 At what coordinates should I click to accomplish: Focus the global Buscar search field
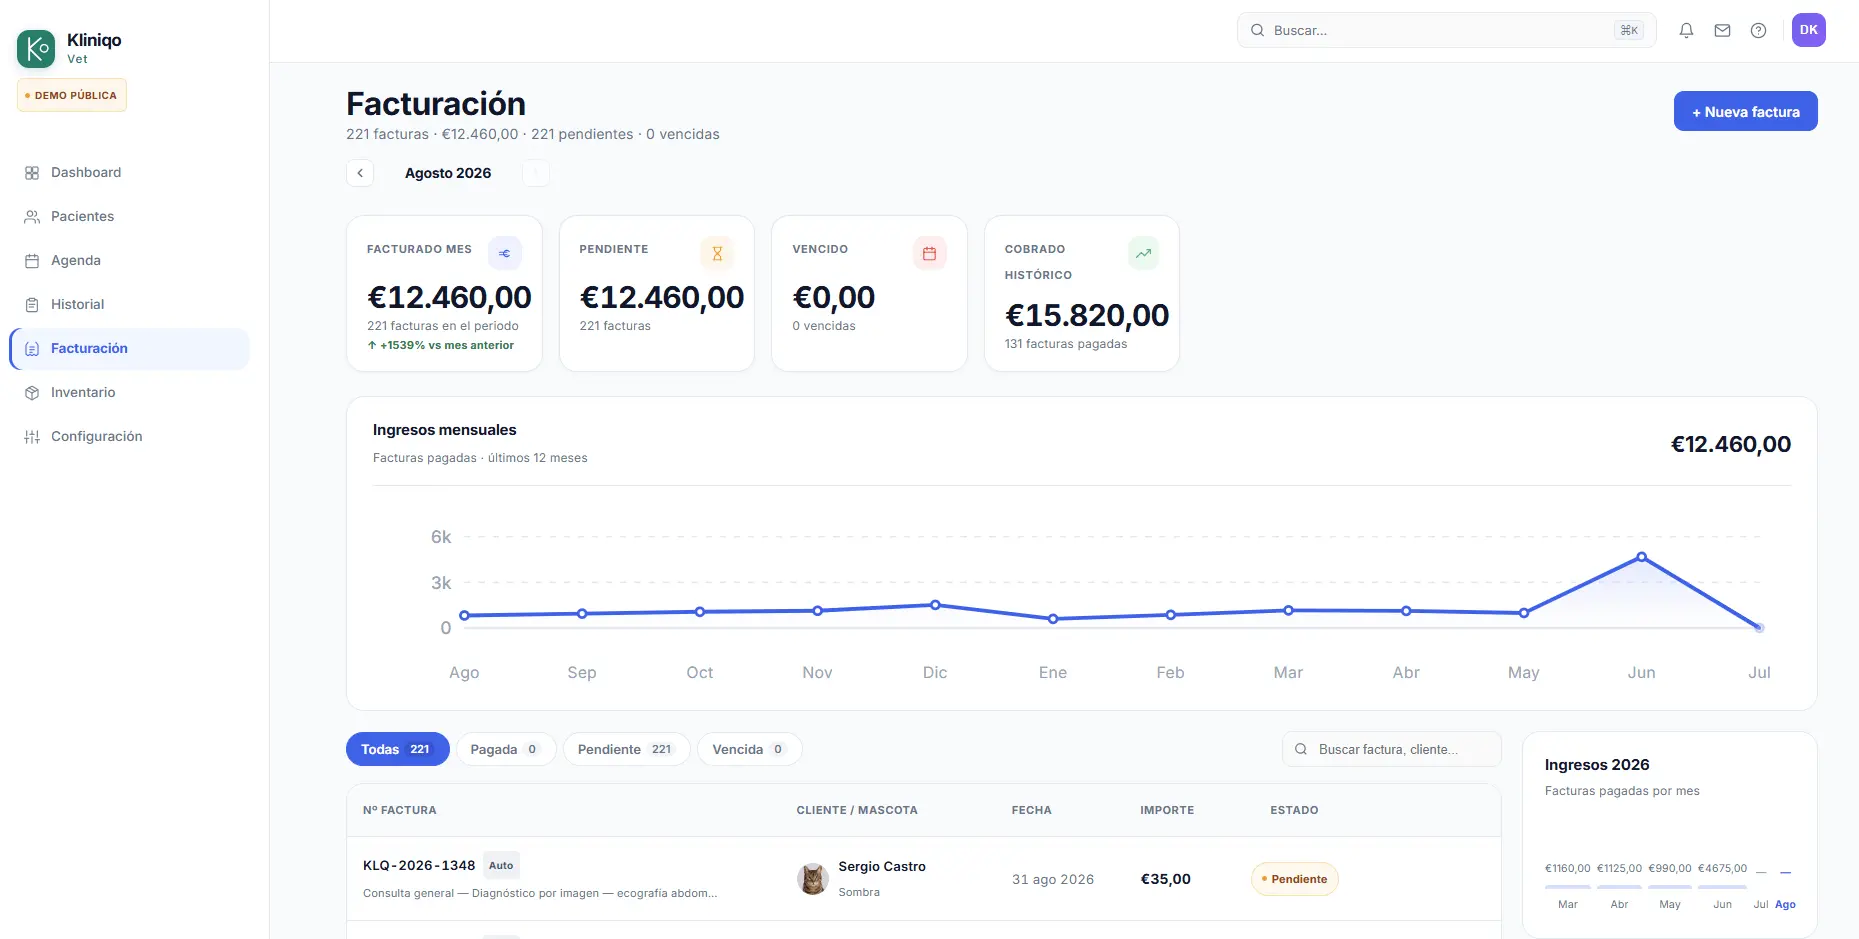(1446, 30)
